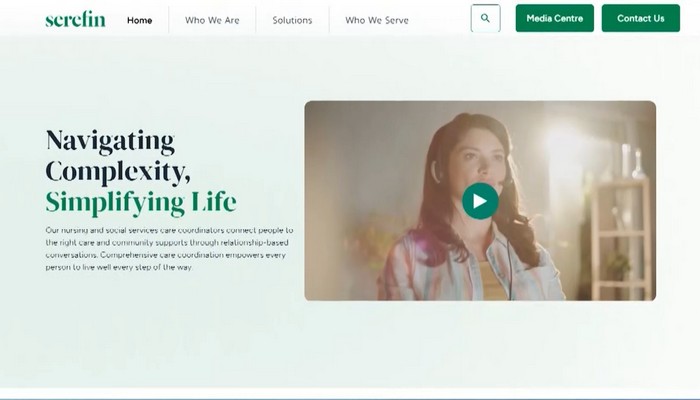
Task: Go to Who We Serve page
Action: [x=377, y=20]
